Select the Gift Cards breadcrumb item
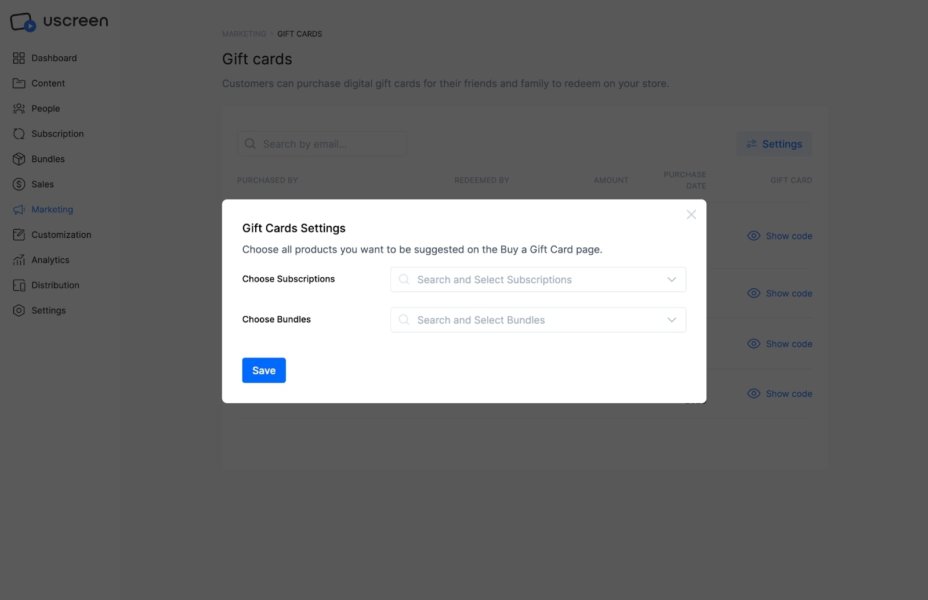This screenshot has height=600, width=928. click(x=299, y=33)
